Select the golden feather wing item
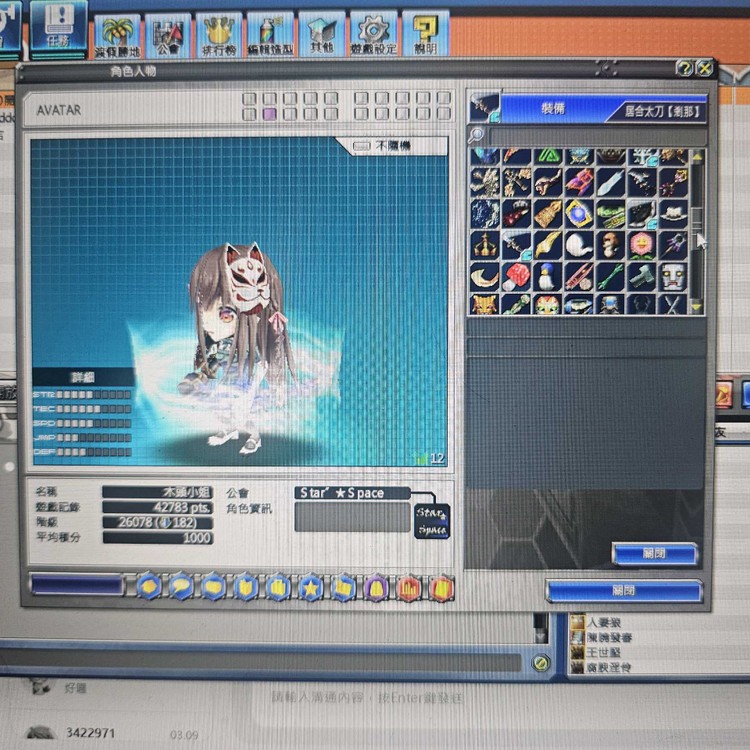750x750 pixels. tap(547, 245)
